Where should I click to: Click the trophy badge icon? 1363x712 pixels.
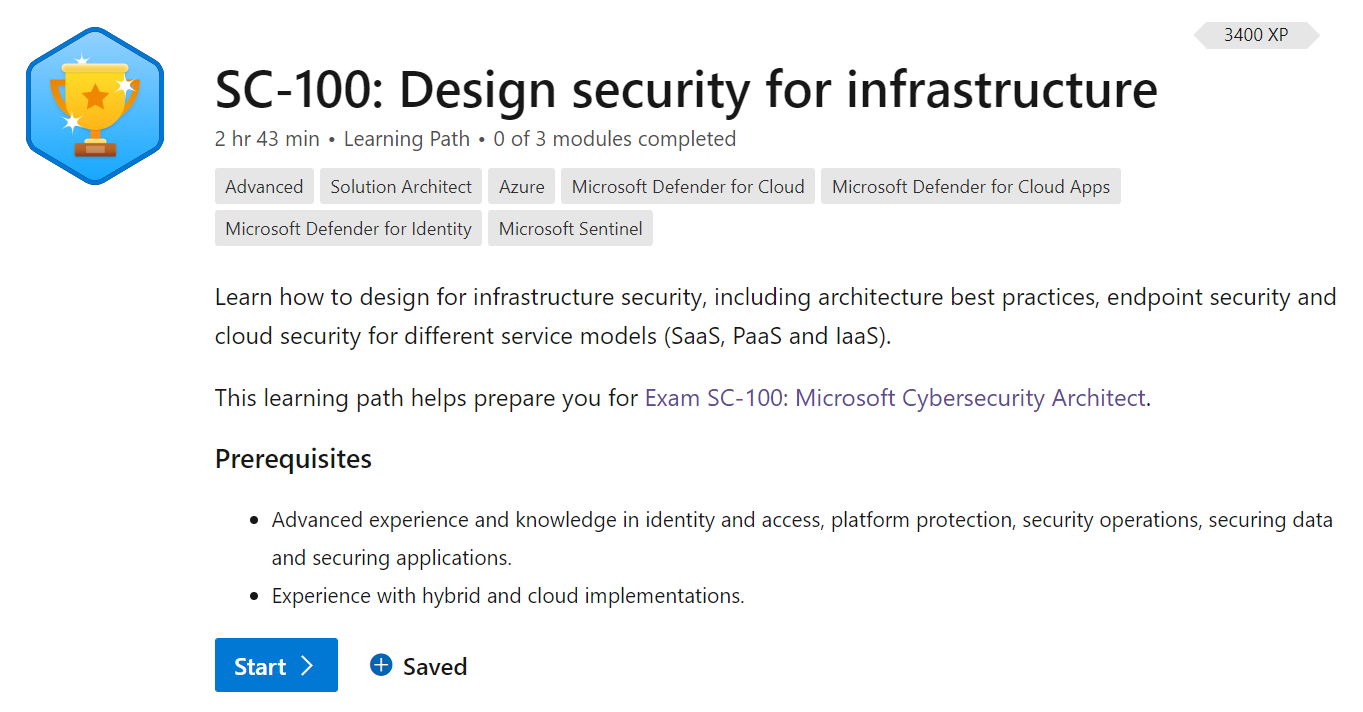[94, 106]
